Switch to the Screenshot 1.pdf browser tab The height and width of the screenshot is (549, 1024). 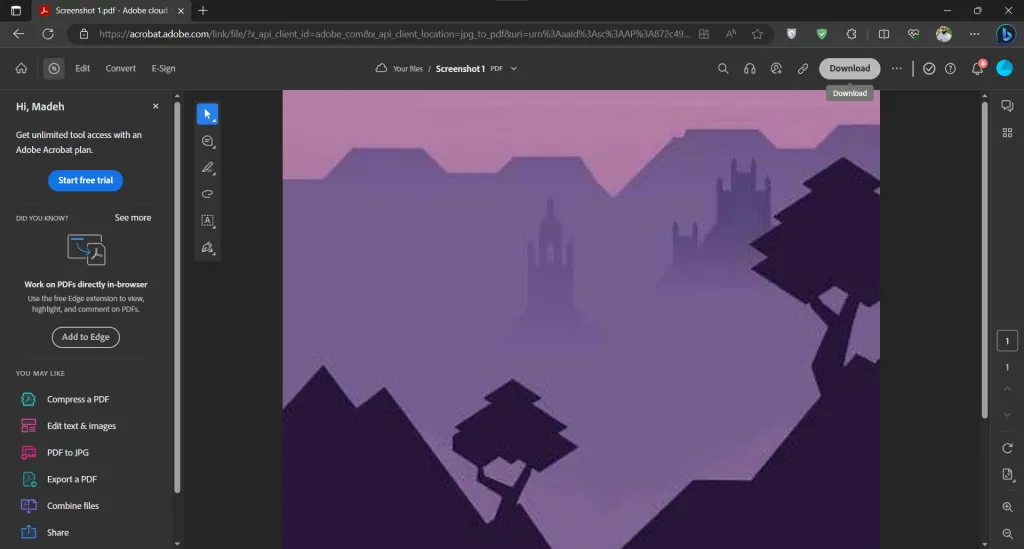(111, 10)
